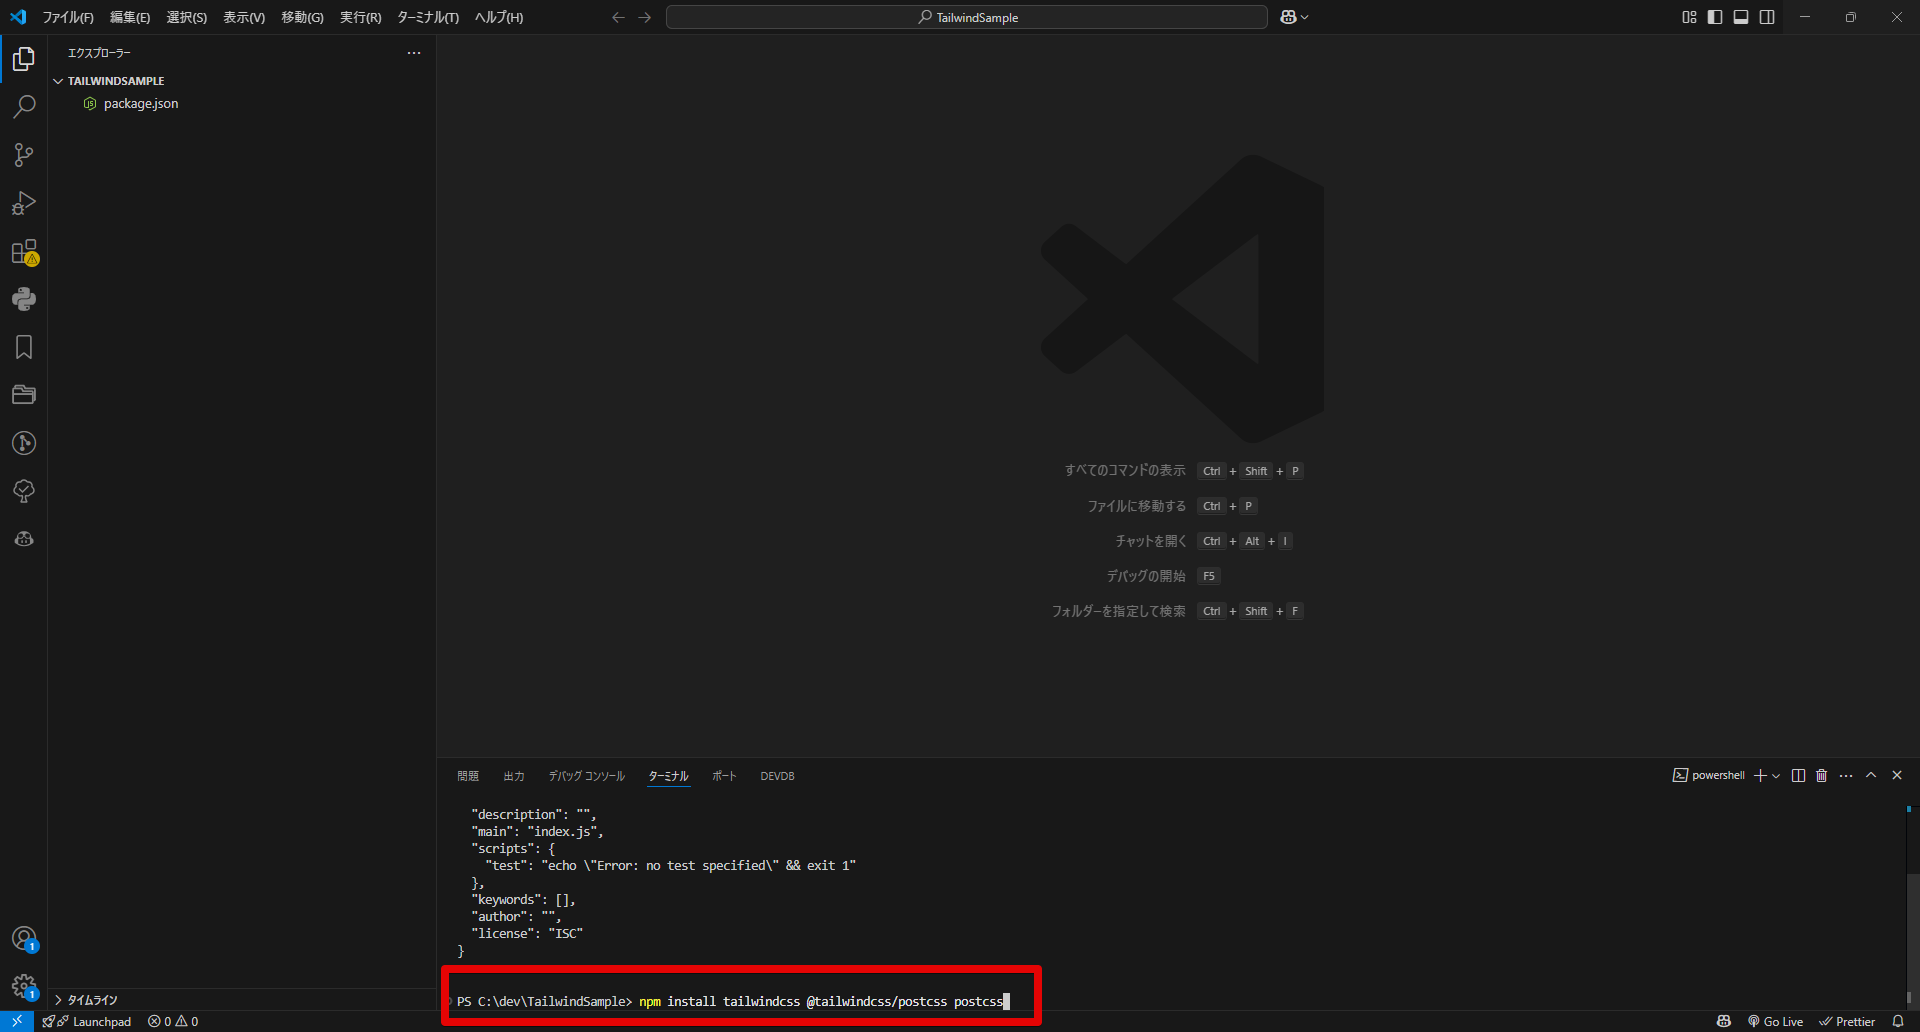Toggle the secondary side bar visibility
Viewport: 1920px width, 1032px height.
[1767, 17]
